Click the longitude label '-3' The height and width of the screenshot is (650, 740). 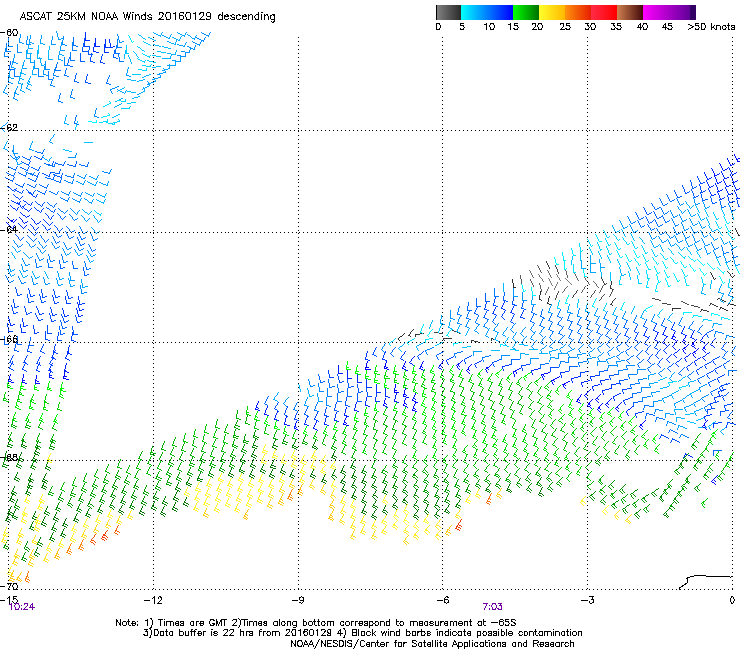point(587,600)
